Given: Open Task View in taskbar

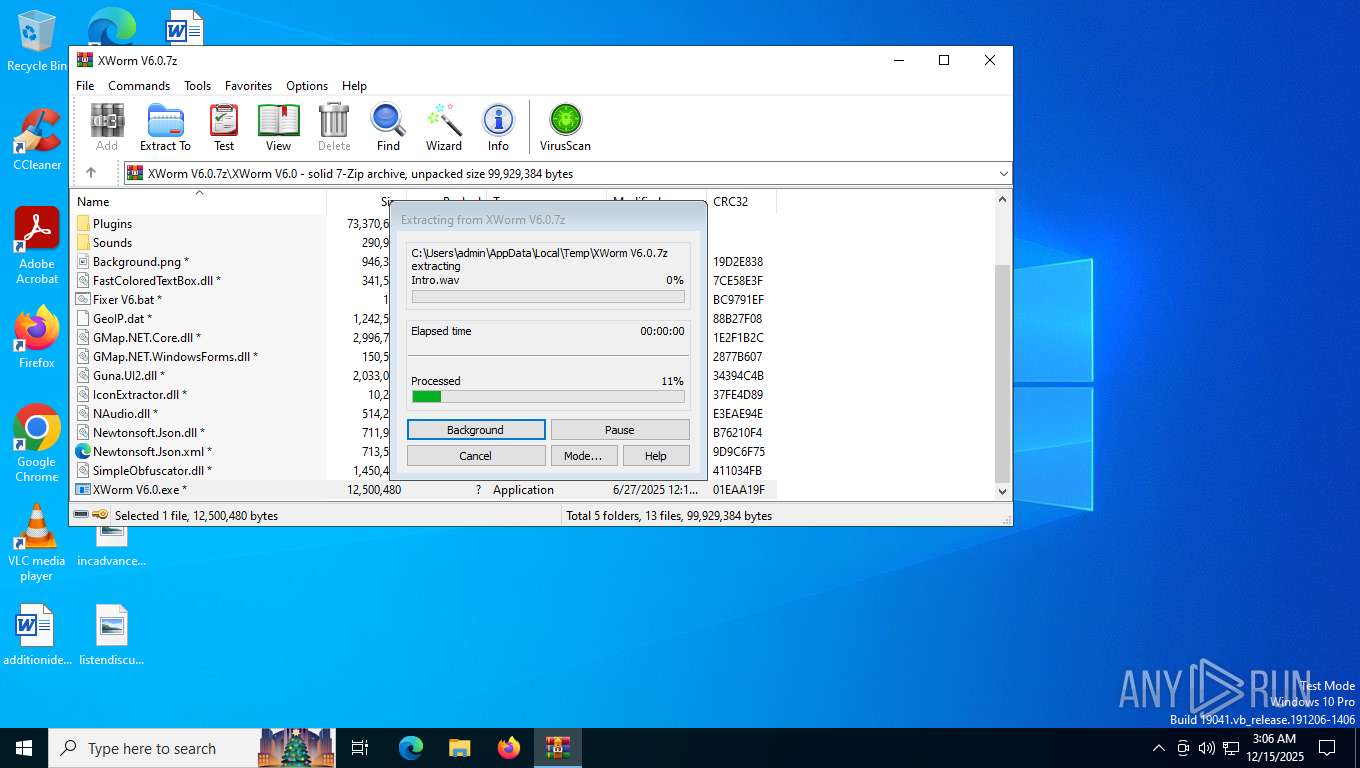Looking at the screenshot, I should click(360, 748).
